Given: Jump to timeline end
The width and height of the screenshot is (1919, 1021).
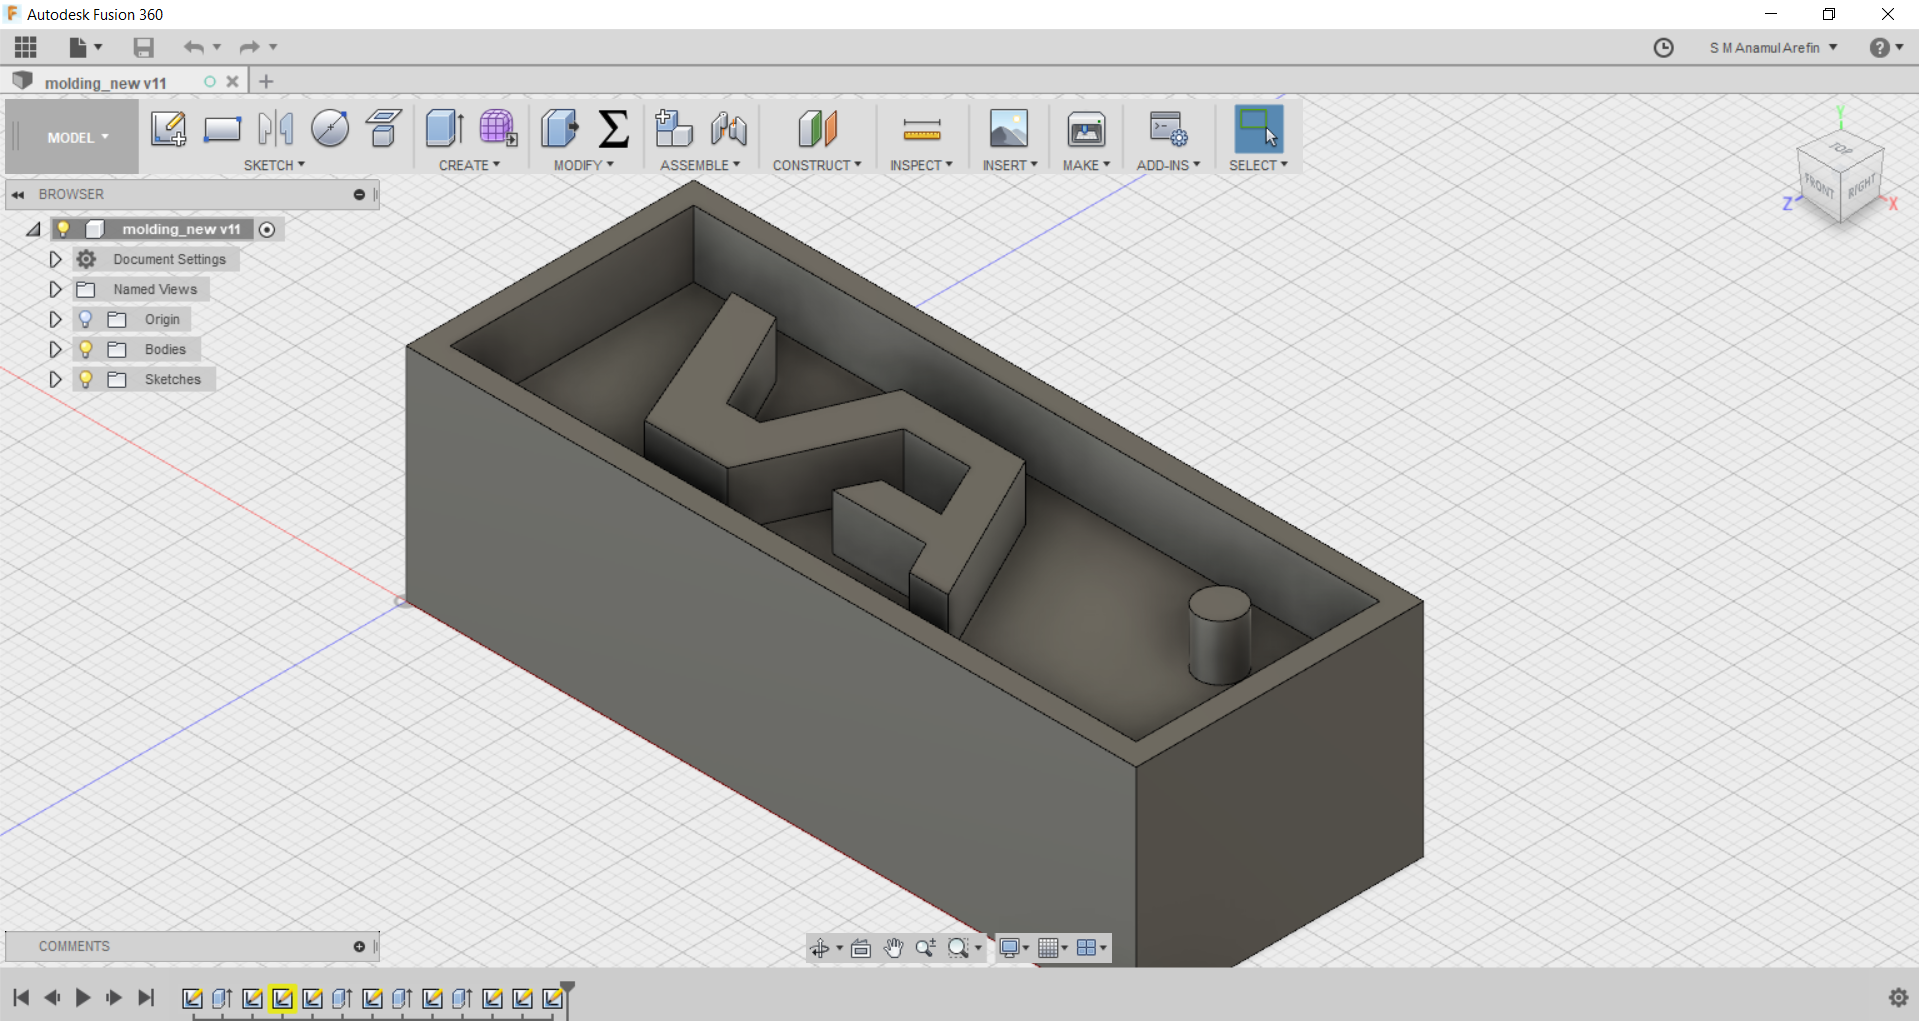Looking at the screenshot, I should 146,997.
